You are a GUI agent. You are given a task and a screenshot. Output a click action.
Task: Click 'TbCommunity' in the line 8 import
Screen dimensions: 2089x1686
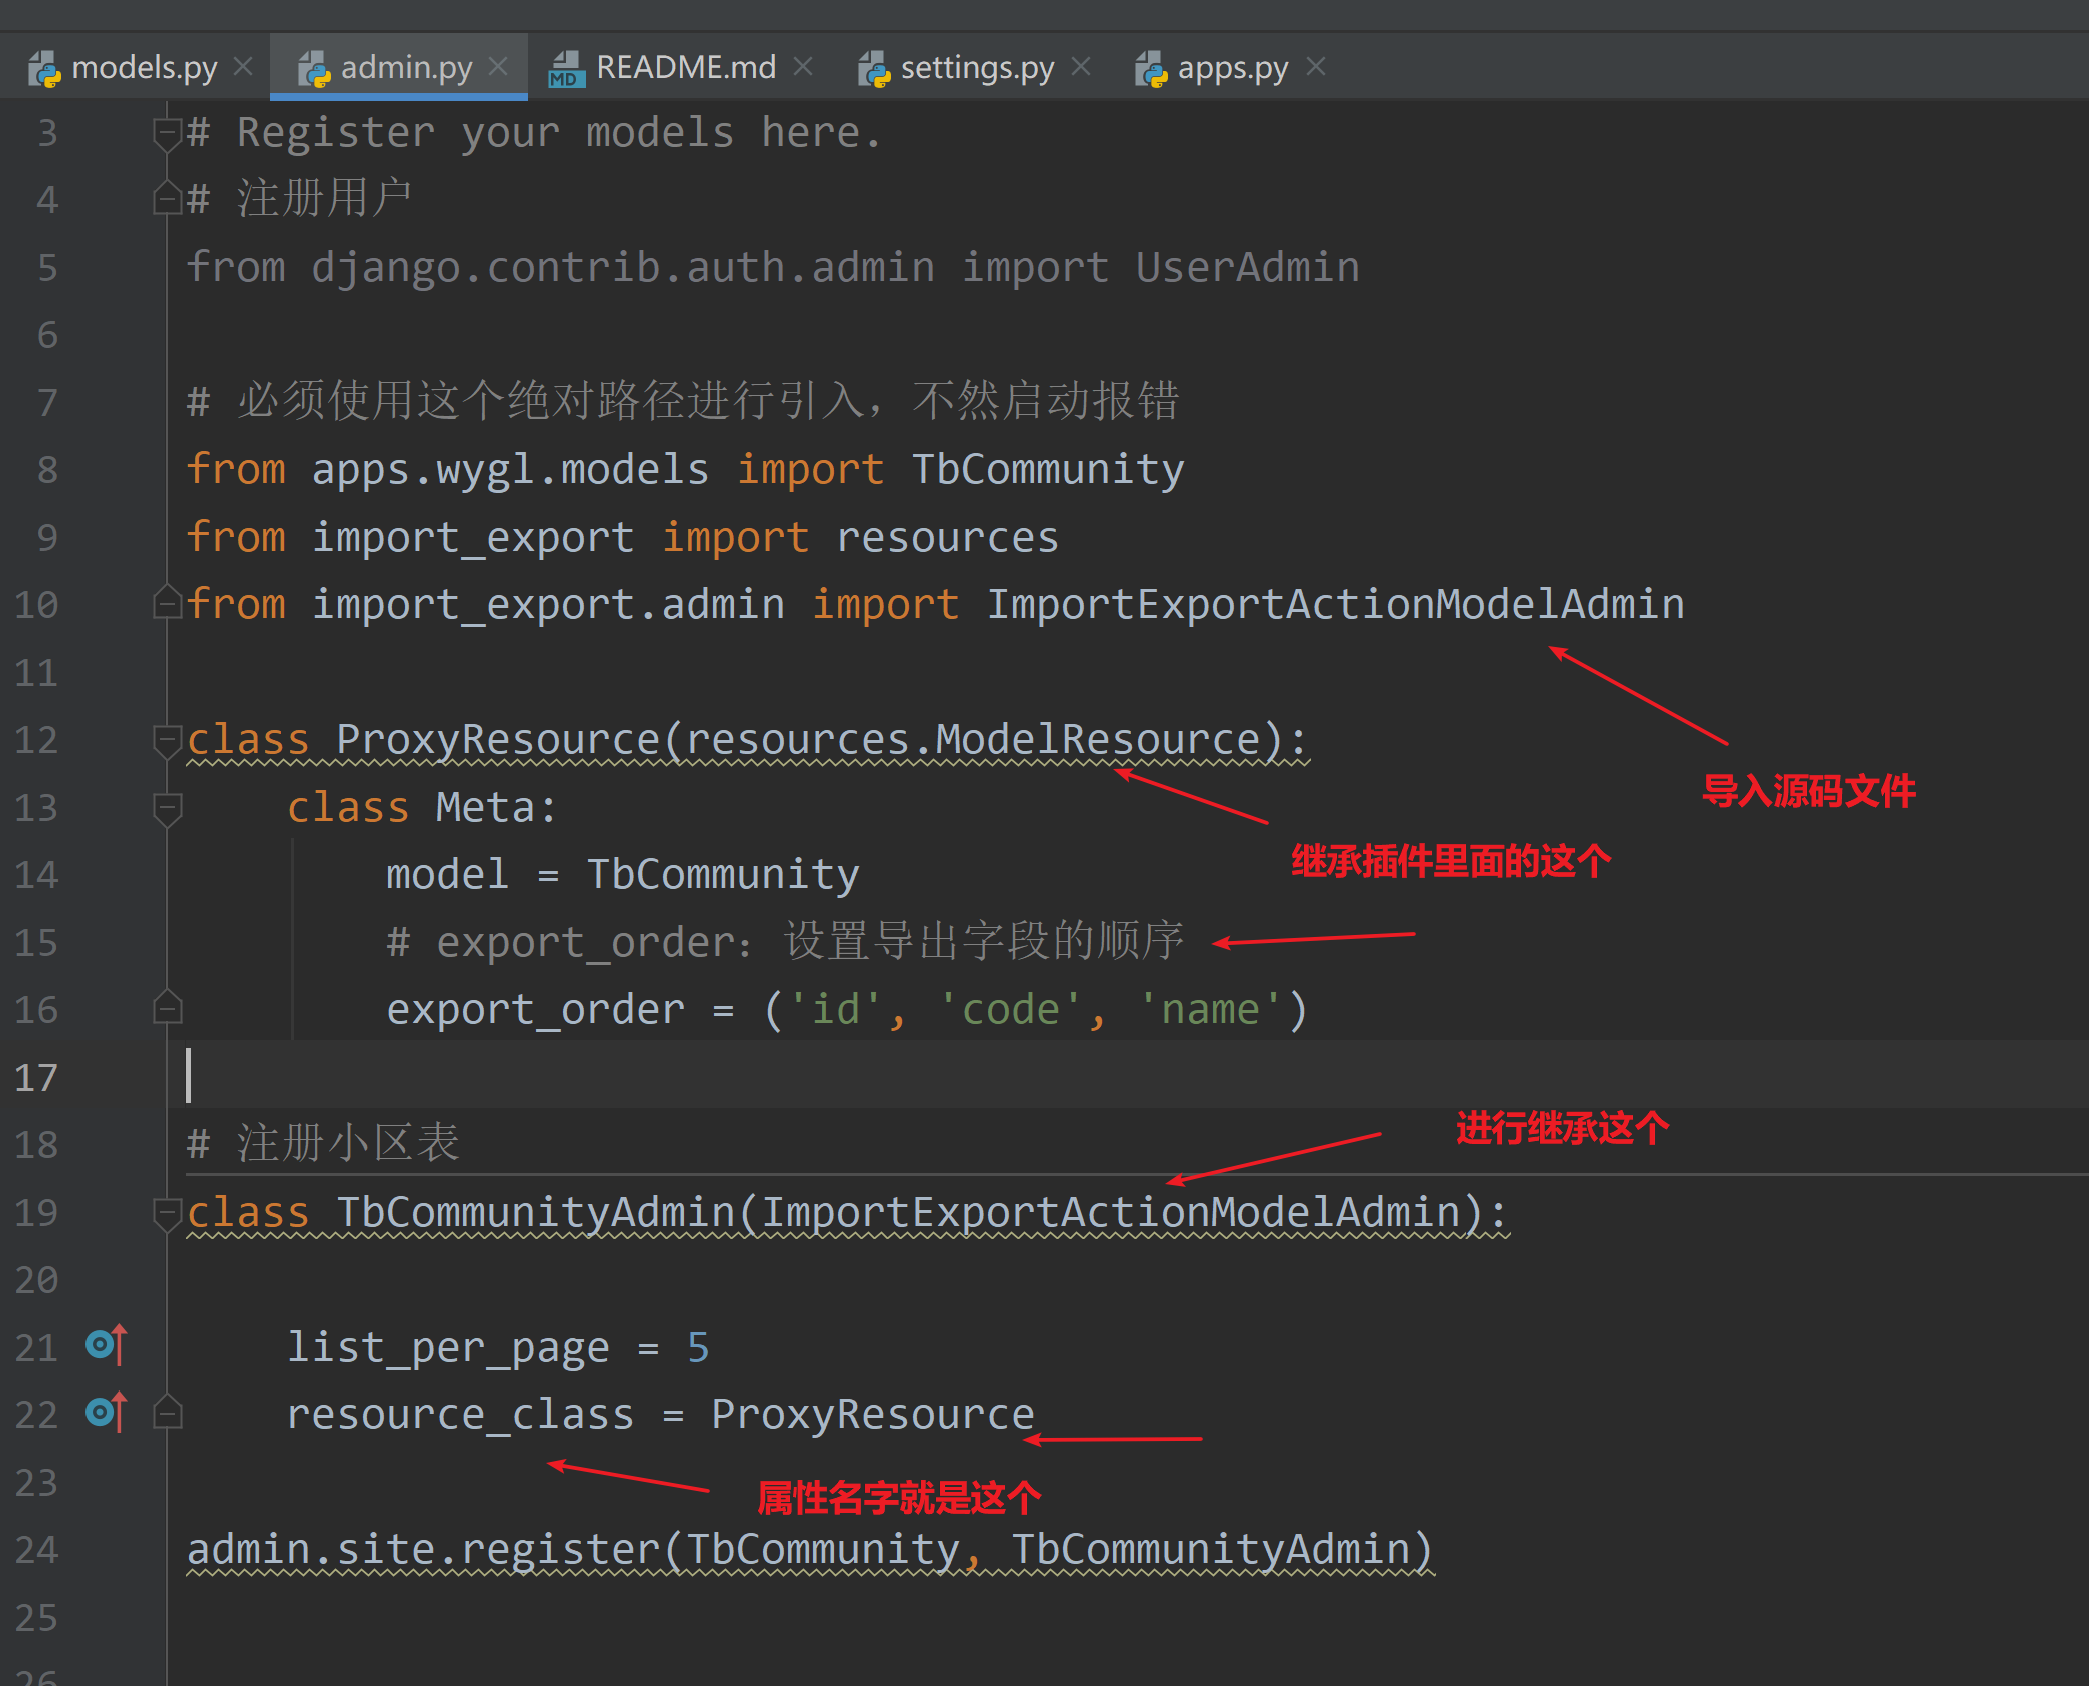click(x=1047, y=469)
